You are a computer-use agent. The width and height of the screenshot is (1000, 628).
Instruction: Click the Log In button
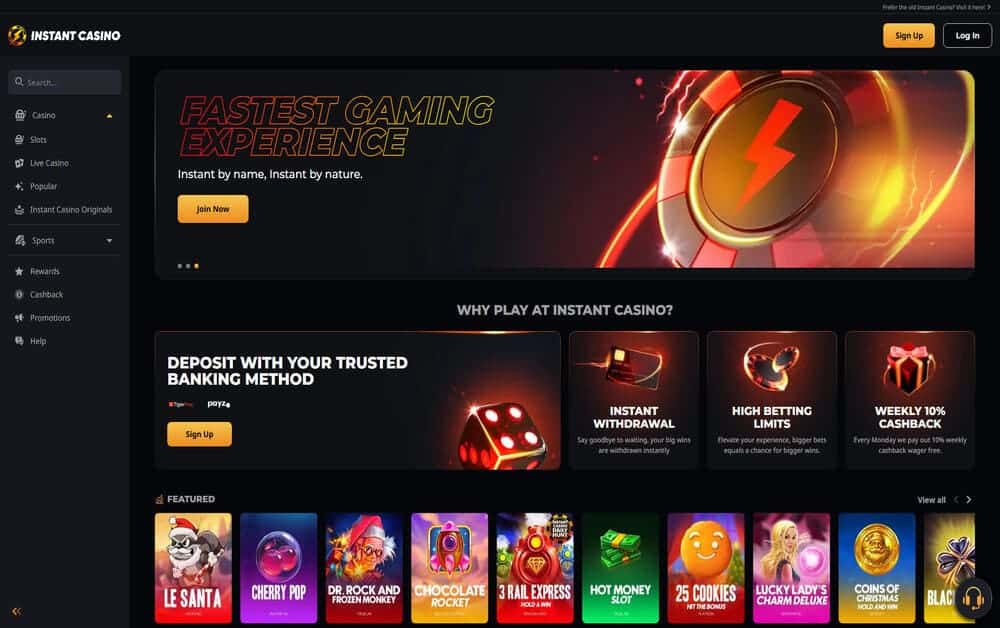[x=967, y=36]
